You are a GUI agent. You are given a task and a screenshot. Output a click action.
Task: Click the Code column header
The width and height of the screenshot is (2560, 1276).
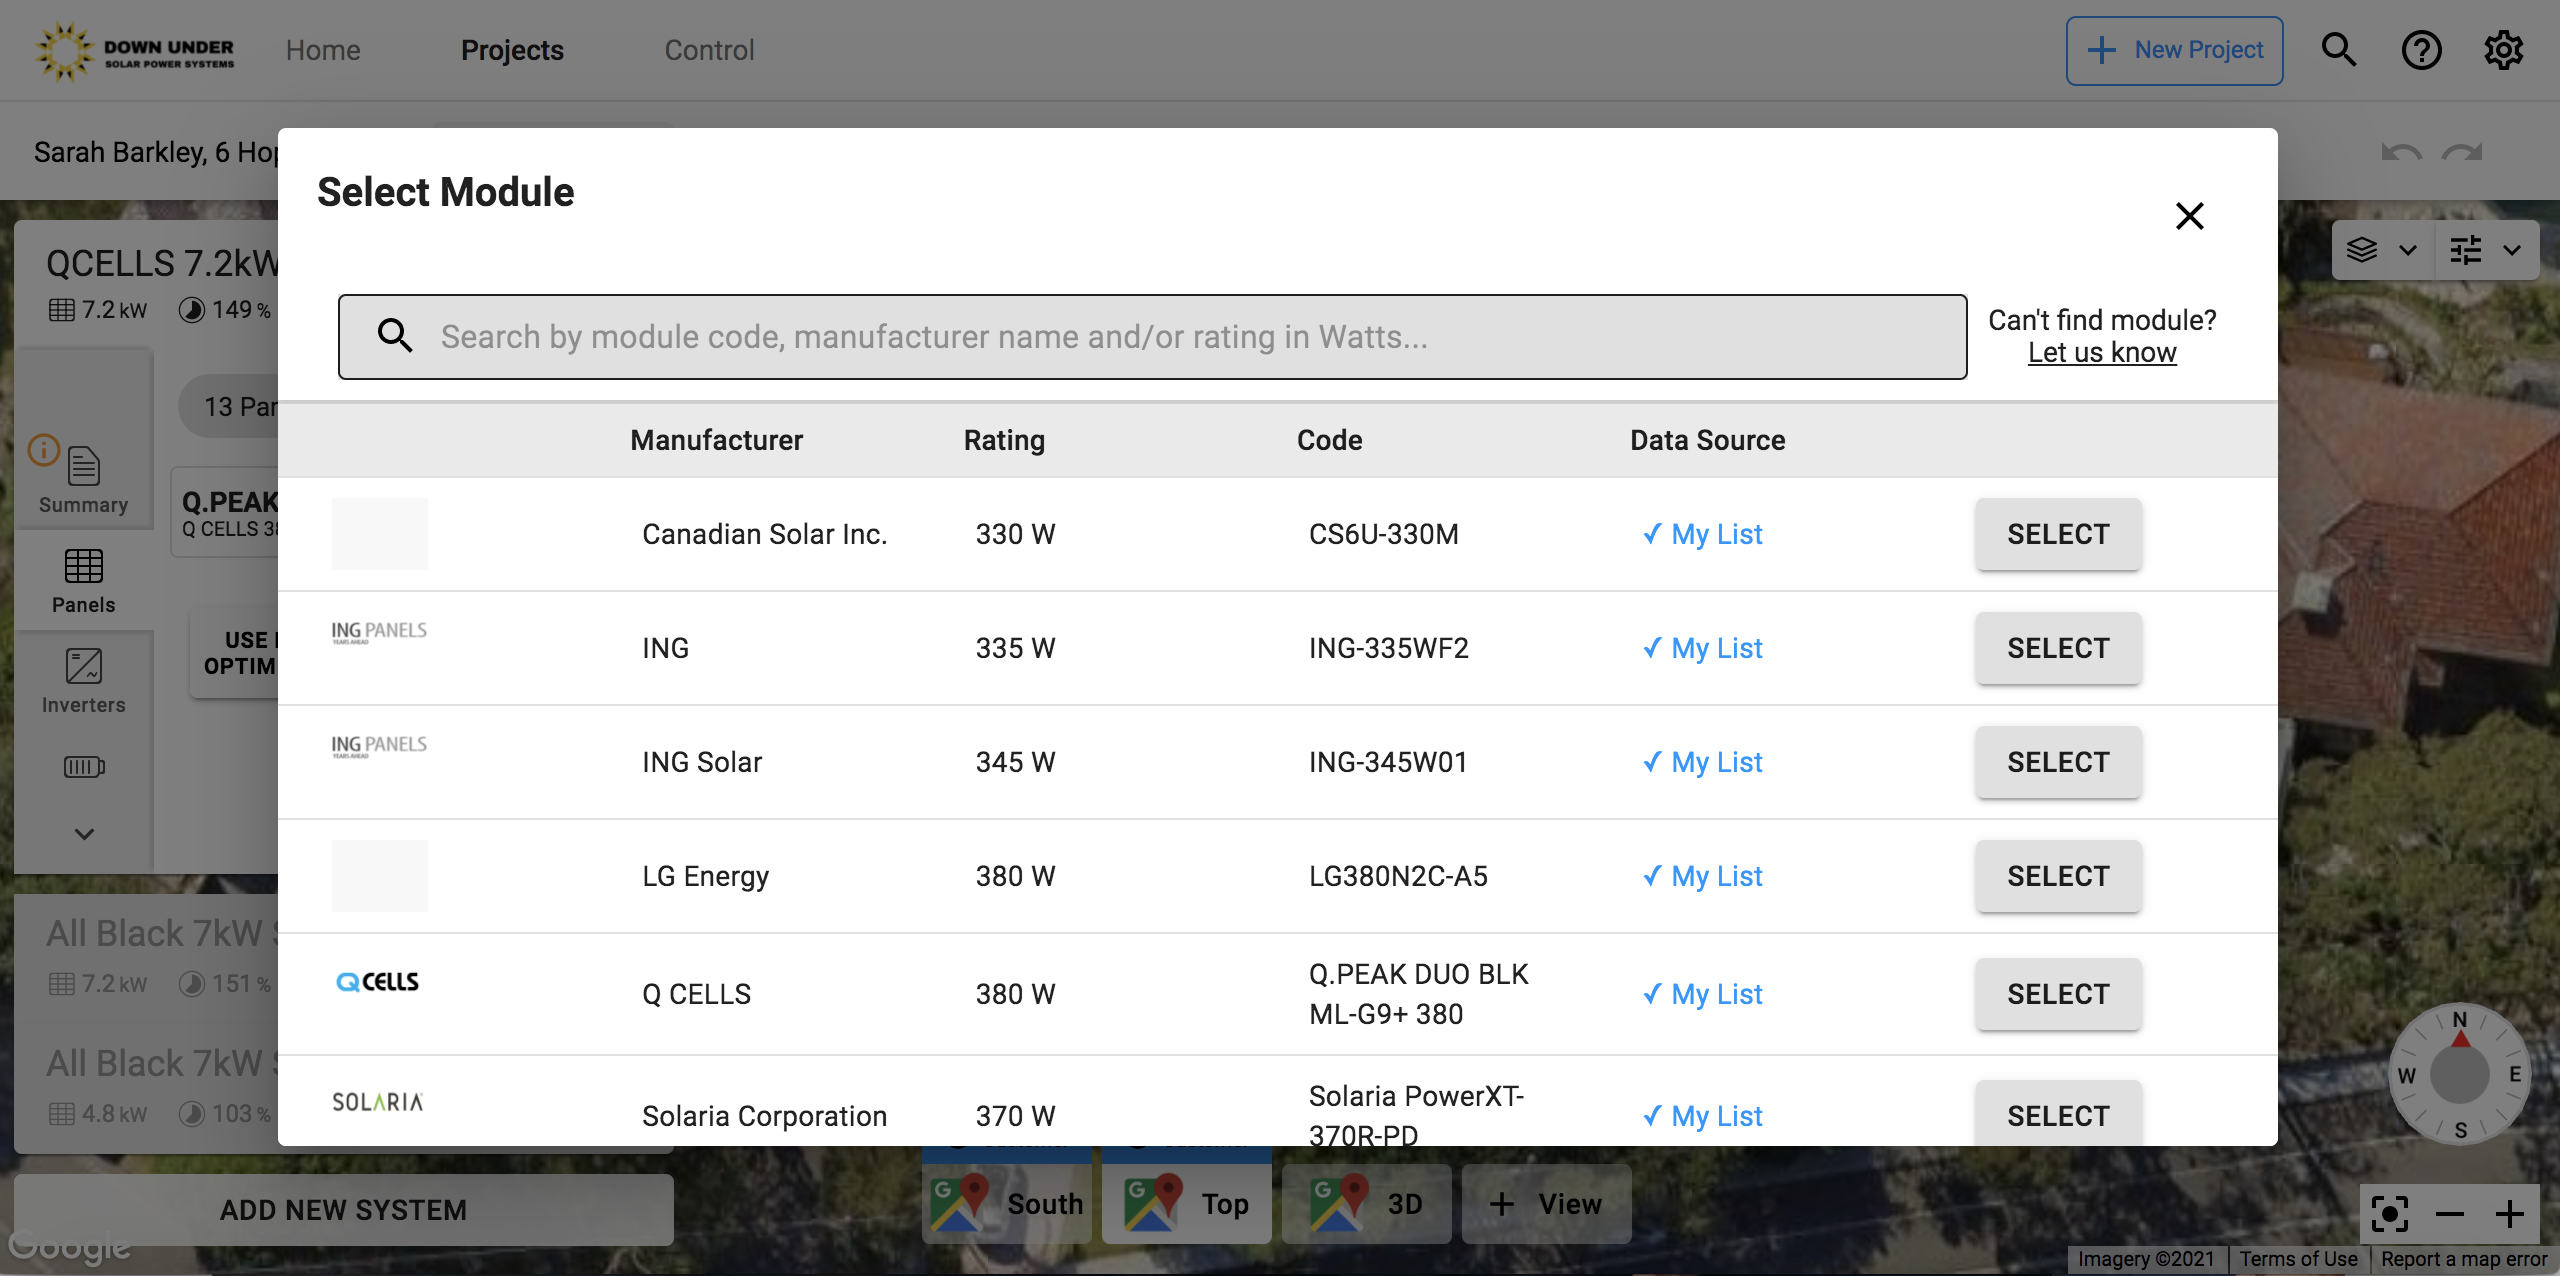[1329, 440]
